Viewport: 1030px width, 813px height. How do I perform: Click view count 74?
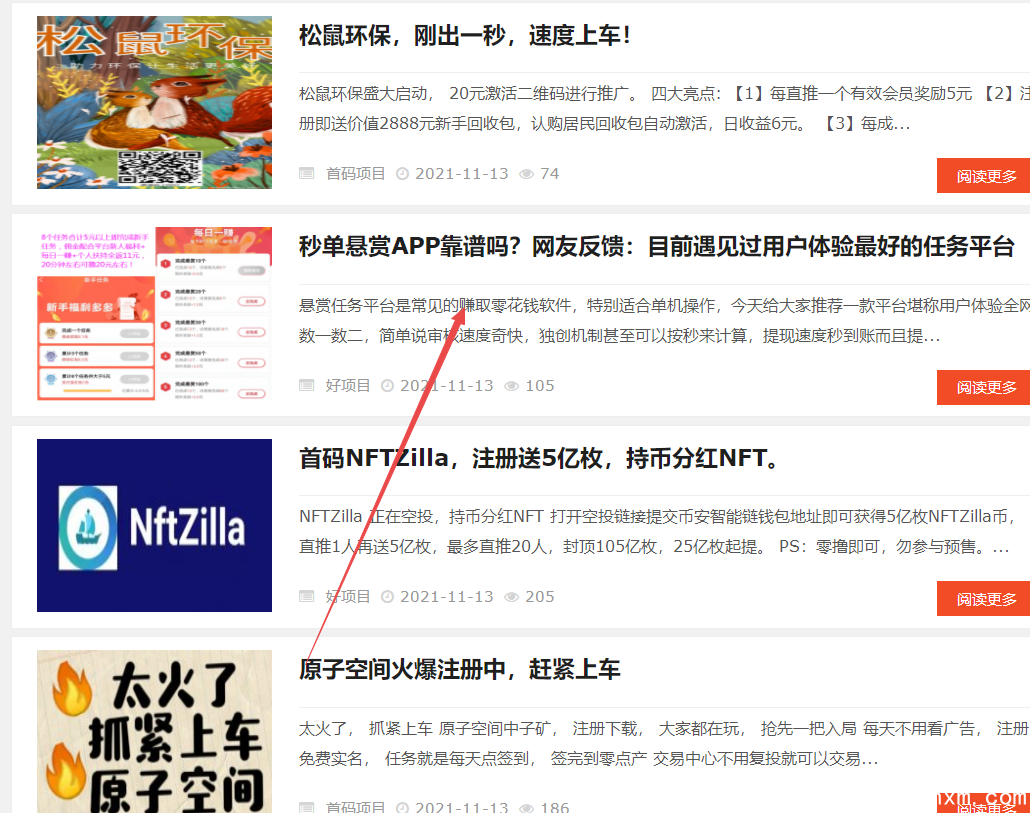[549, 173]
